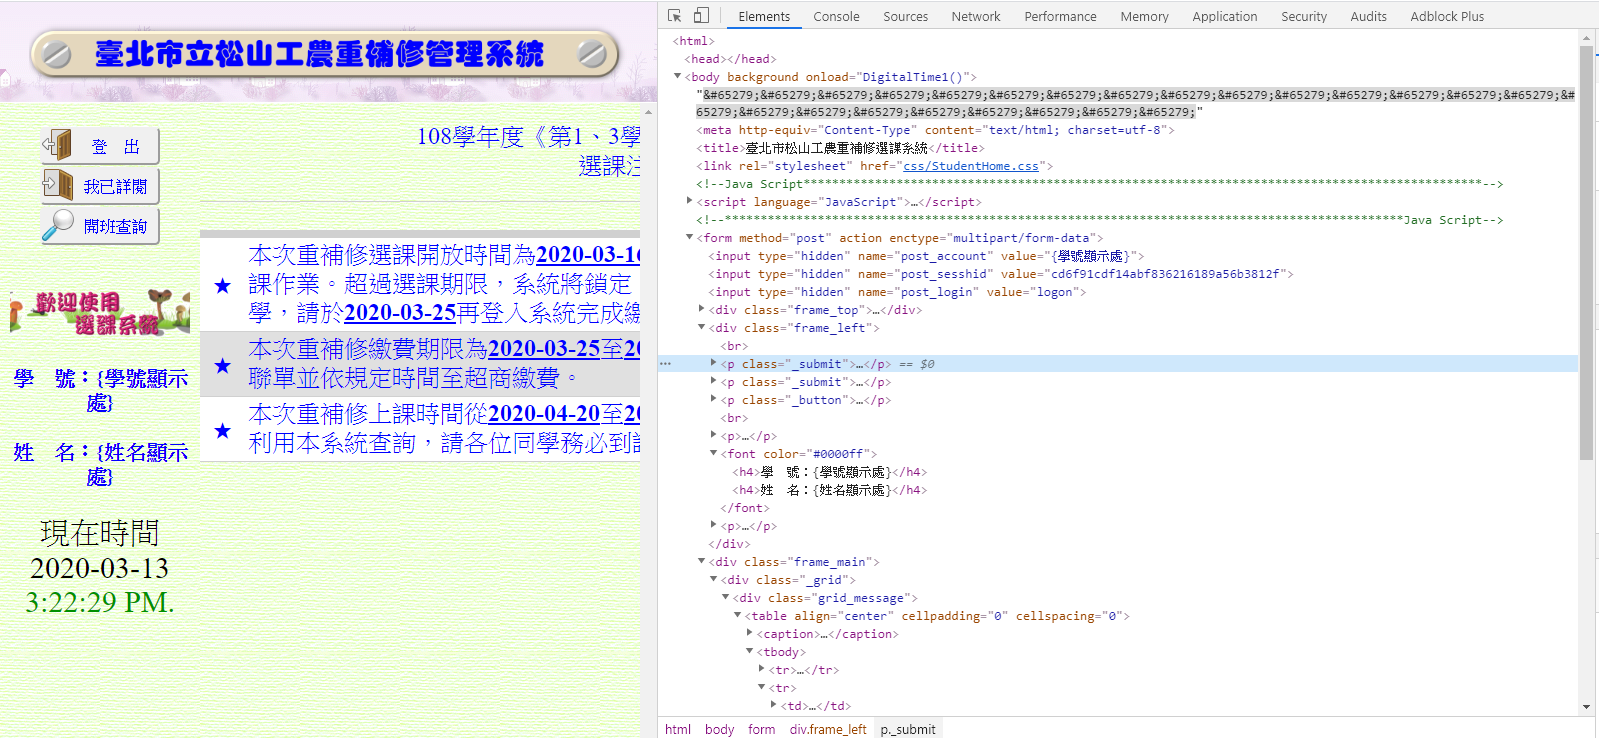Expand the p class _button node
The image size is (1599, 738).
click(713, 399)
